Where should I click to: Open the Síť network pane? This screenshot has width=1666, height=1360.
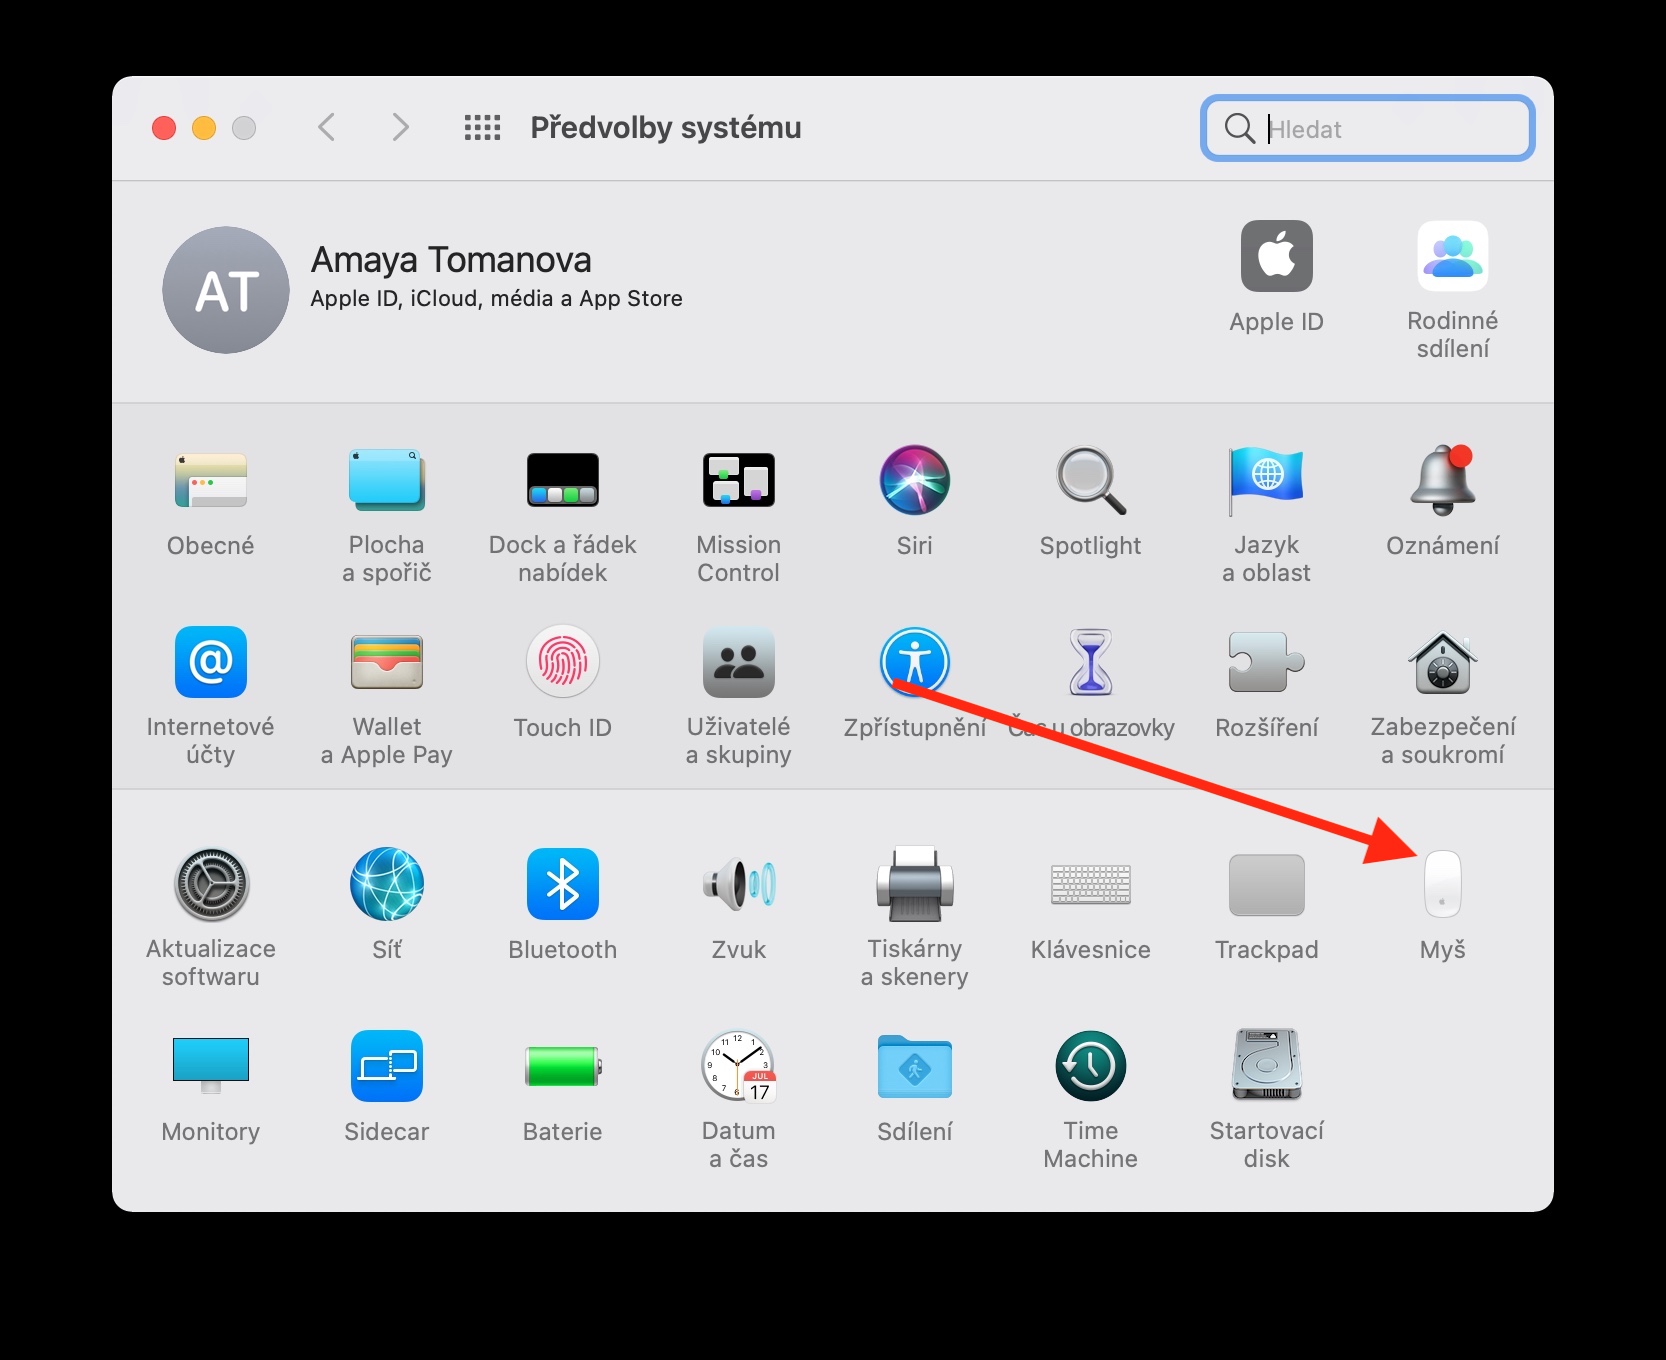tap(387, 884)
